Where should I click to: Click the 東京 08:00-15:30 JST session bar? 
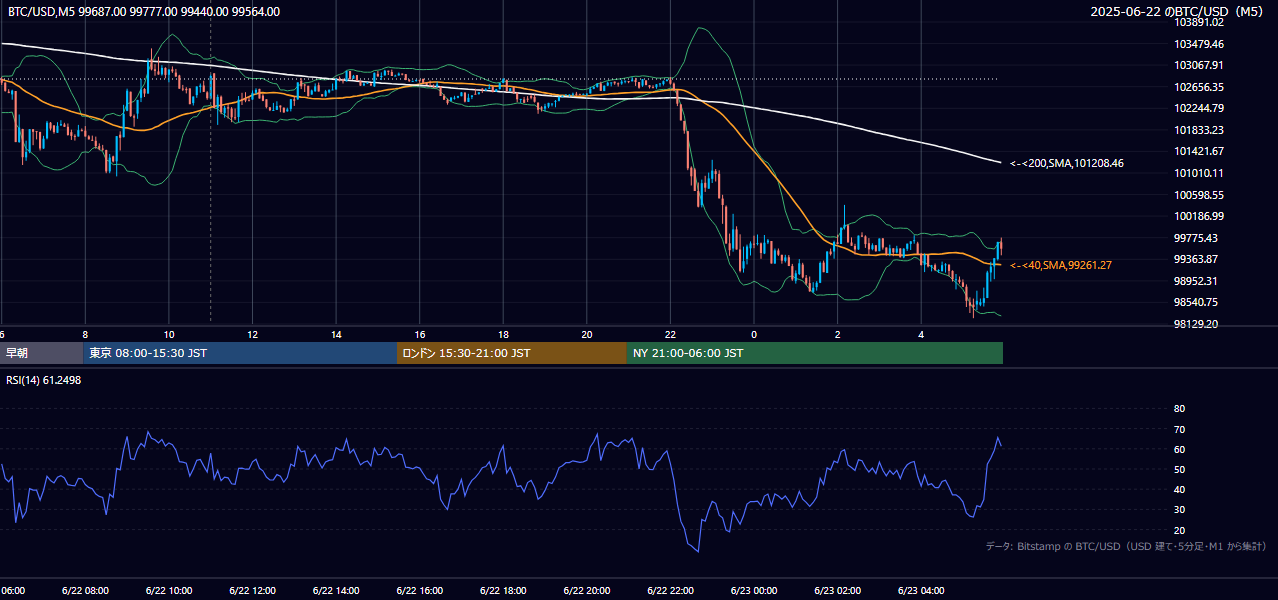coord(240,353)
